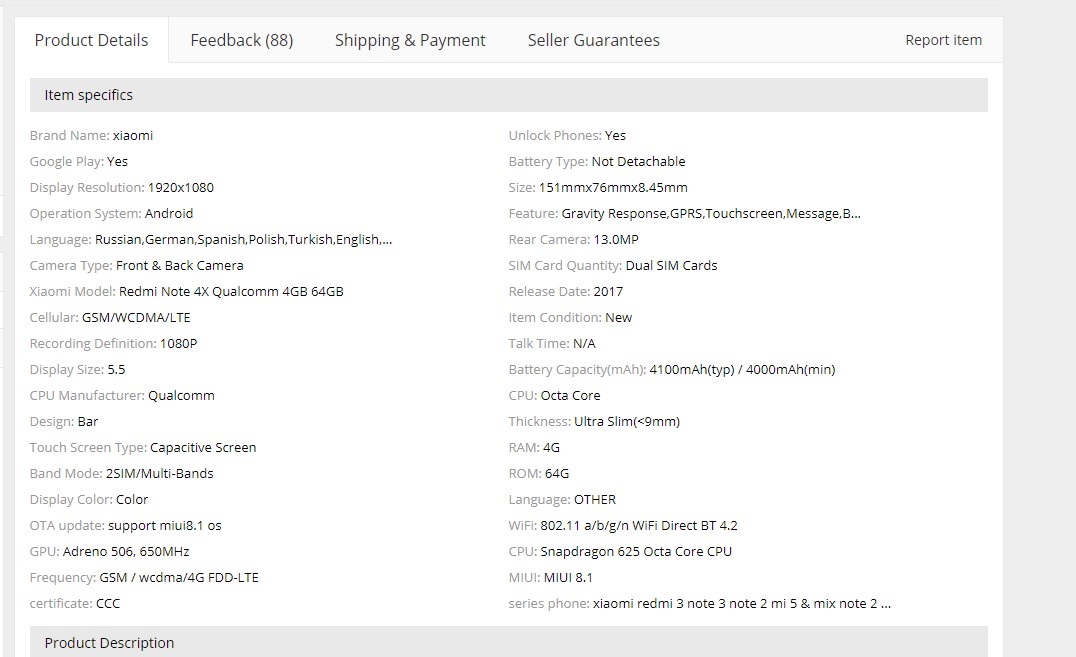The width and height of the screenshot is (1076, 657).
Task: Select the Seller Guarantees tab
Action: [593, 40]
